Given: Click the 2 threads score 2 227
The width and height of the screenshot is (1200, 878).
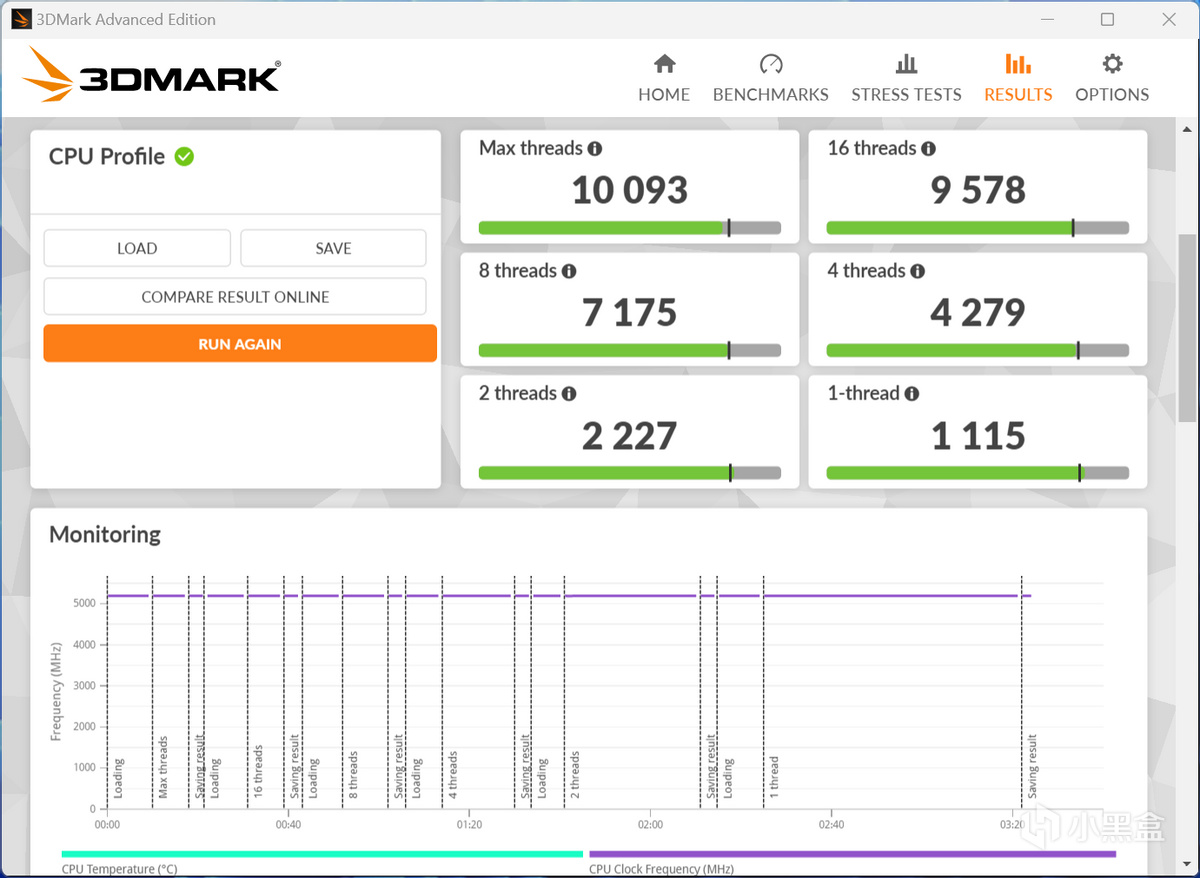Looking at the screenshot, I should coord(630,436).
